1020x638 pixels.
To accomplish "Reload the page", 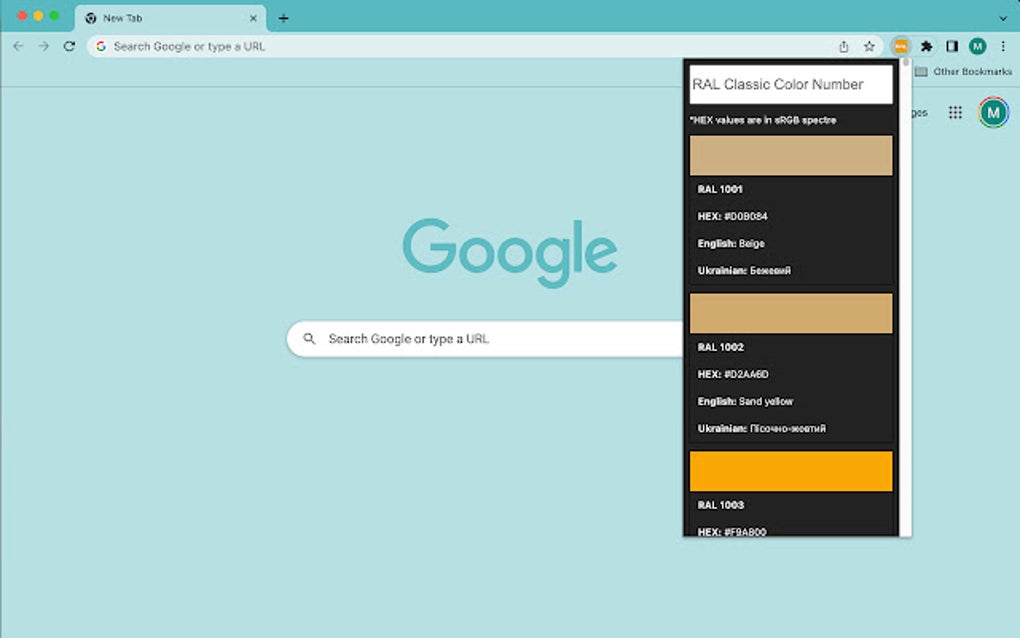I will [x=68, y=46].
